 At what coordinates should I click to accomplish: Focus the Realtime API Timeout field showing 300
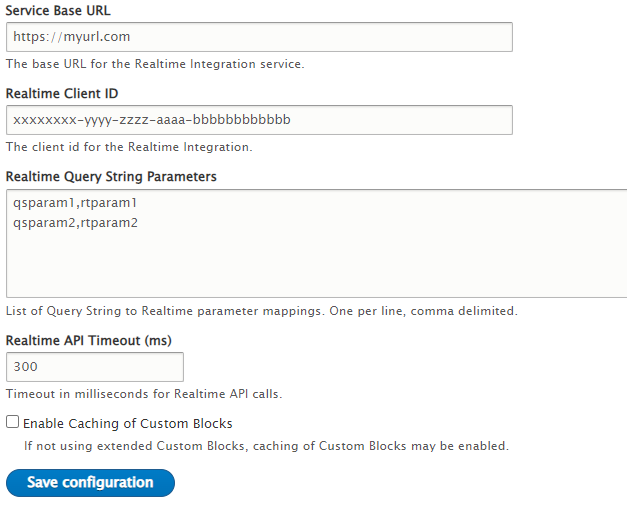click(x=95, y=367)
